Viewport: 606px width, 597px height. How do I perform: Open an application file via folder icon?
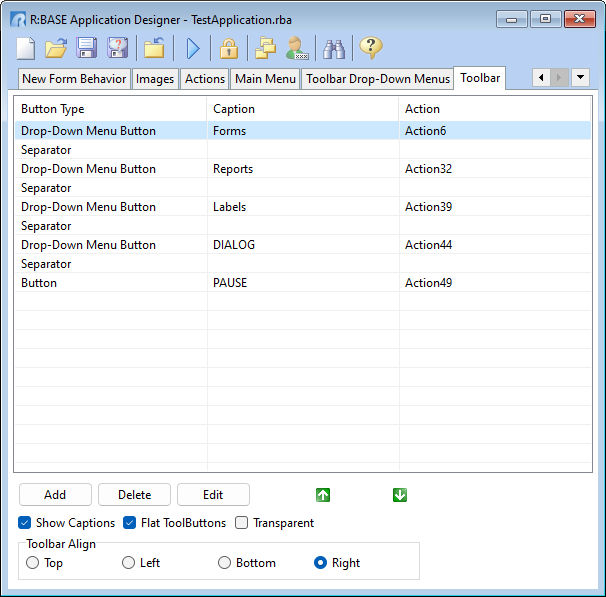[x=56, y=48]
